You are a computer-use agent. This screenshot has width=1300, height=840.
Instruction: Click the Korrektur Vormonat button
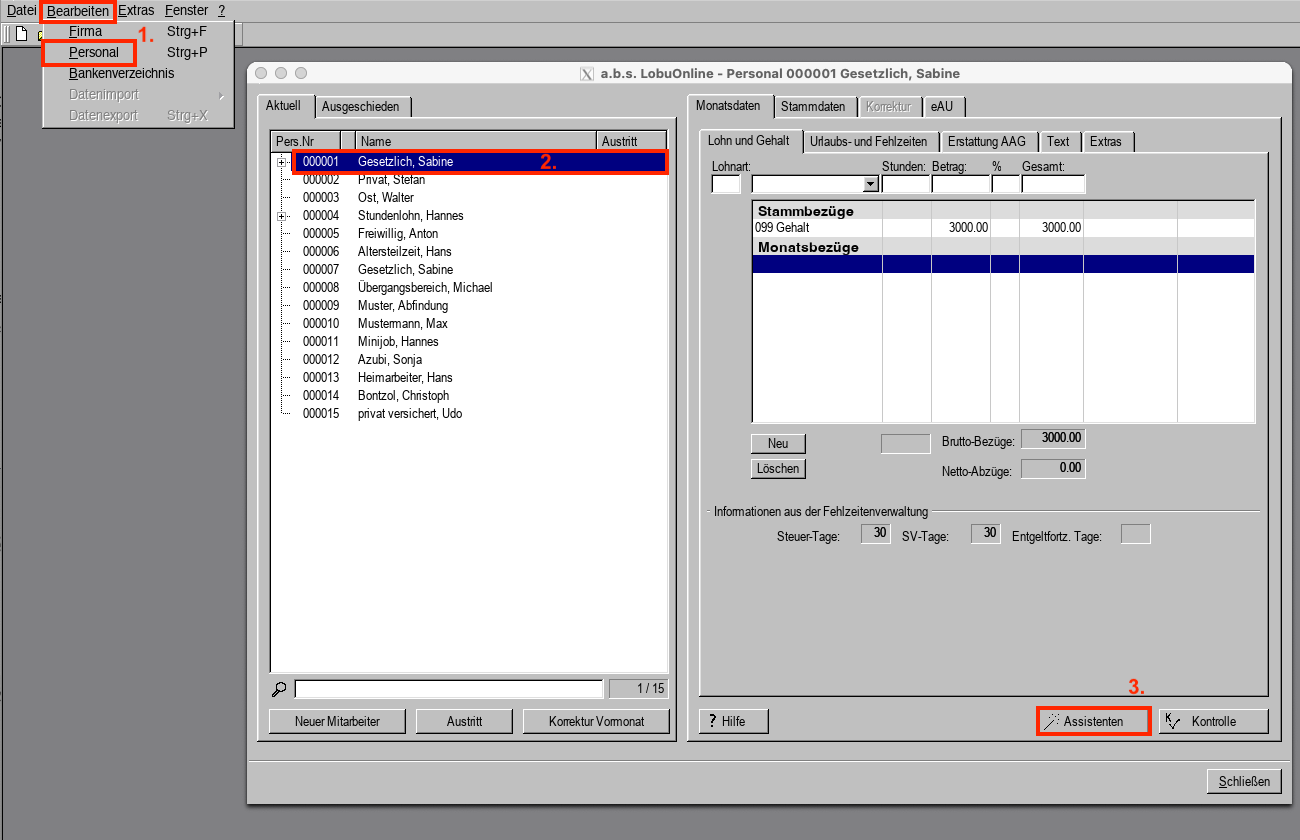[596, 721]
